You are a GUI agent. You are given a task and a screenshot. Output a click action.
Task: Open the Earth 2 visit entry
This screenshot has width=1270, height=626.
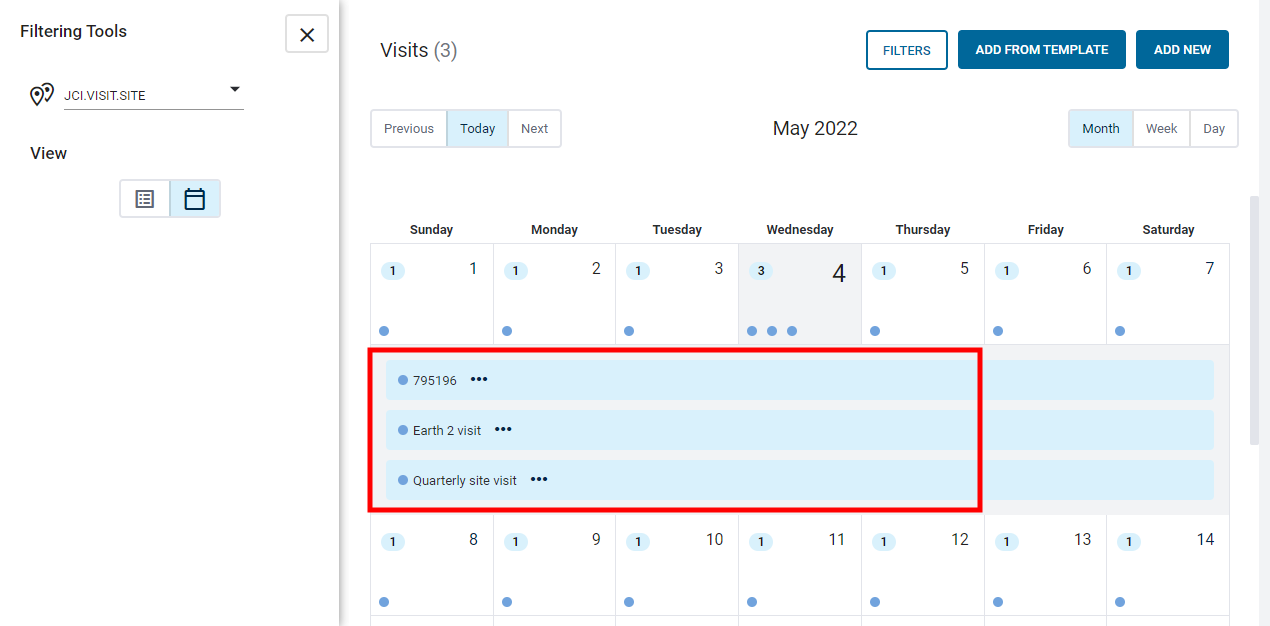800,430
